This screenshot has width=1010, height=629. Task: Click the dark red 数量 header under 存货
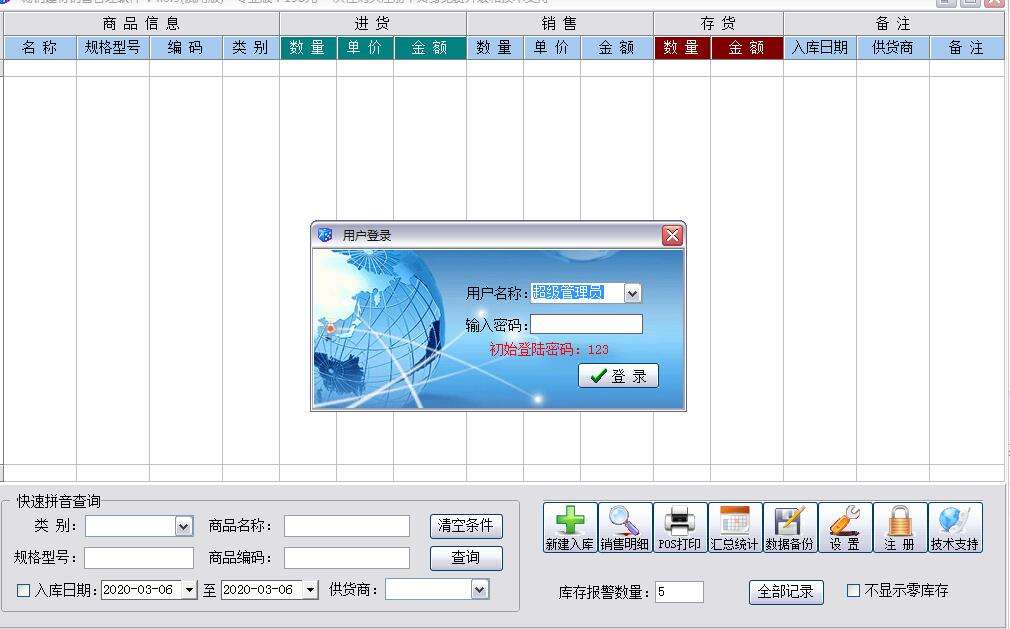tap(682, 48)
